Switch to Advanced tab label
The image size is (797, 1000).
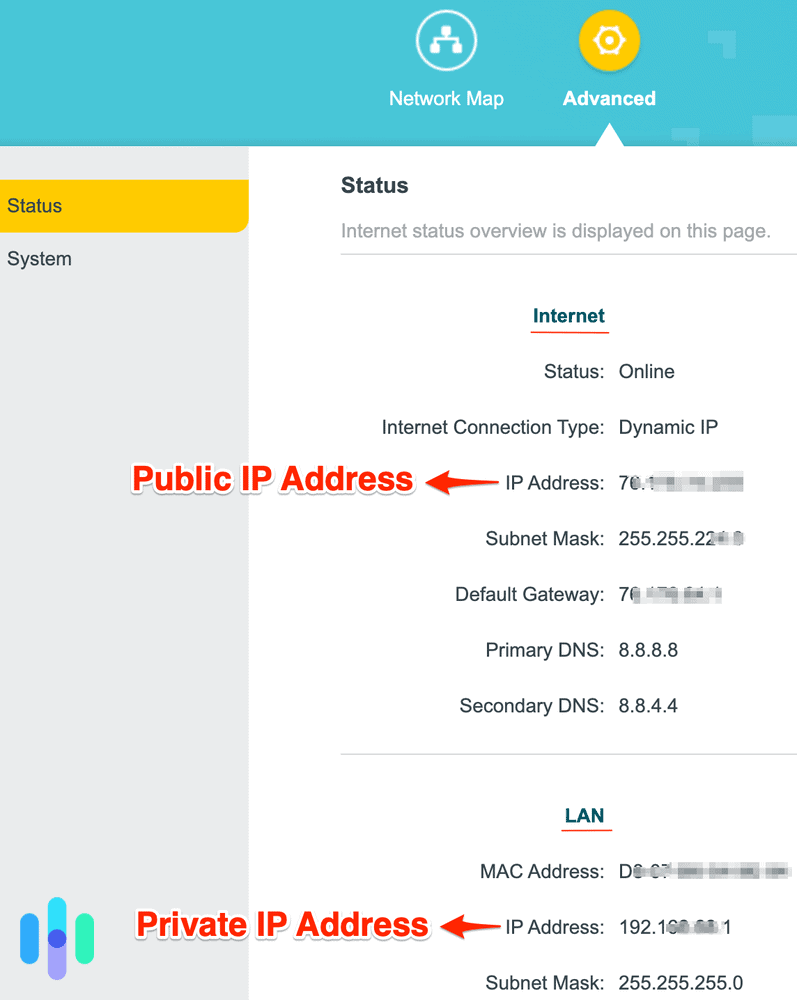[609, 98]
